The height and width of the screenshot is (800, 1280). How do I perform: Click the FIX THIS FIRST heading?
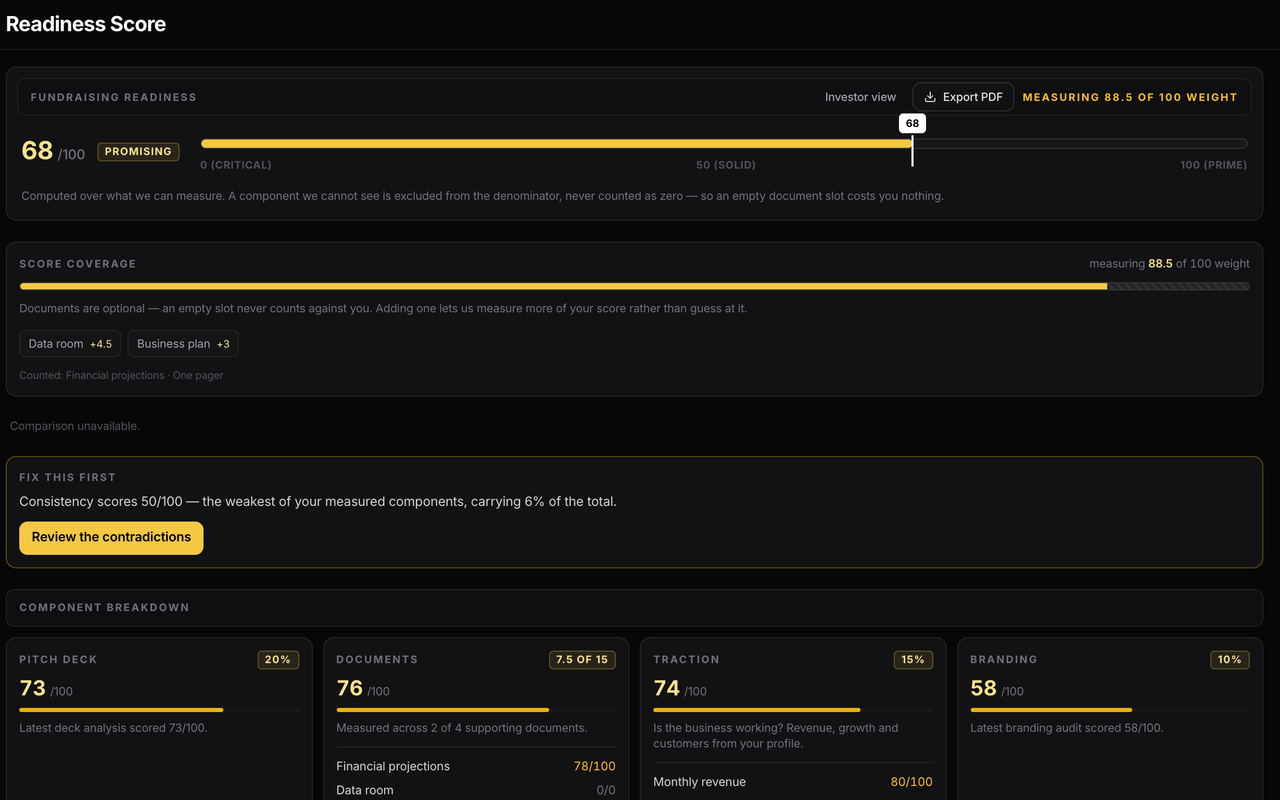[x=68, y=478]
